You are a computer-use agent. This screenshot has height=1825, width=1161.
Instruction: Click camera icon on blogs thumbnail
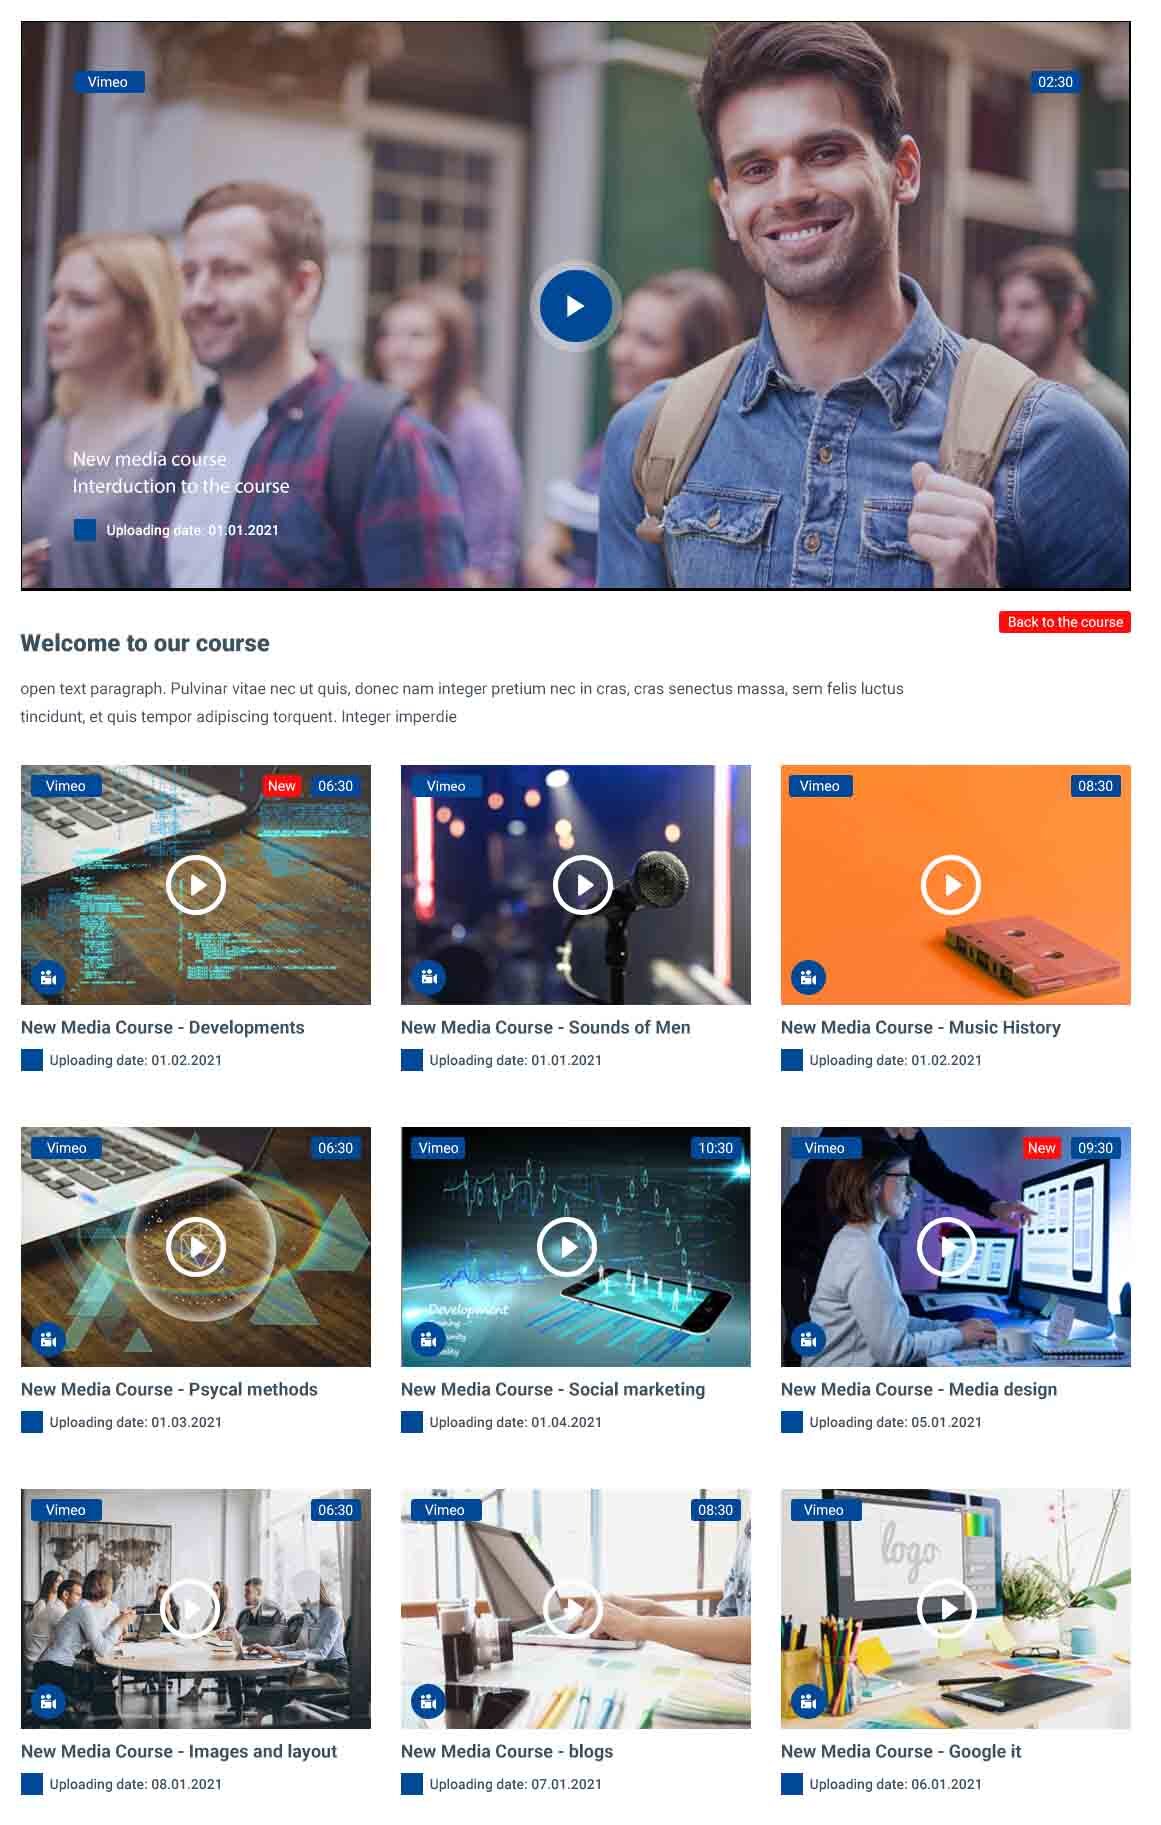[428, 1701]
